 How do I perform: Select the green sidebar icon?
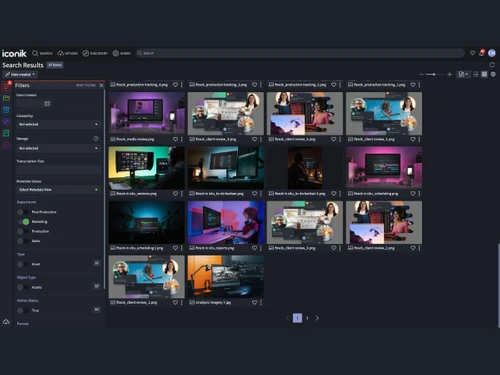coord(6,98)
